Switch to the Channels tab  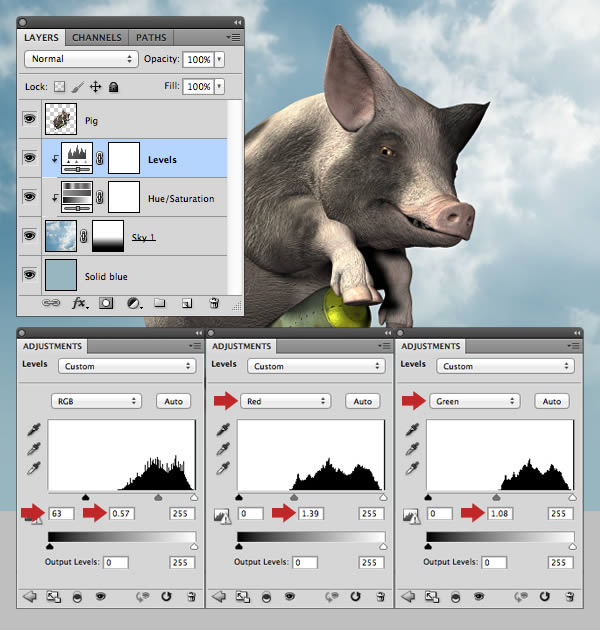(x=97, y=37)
